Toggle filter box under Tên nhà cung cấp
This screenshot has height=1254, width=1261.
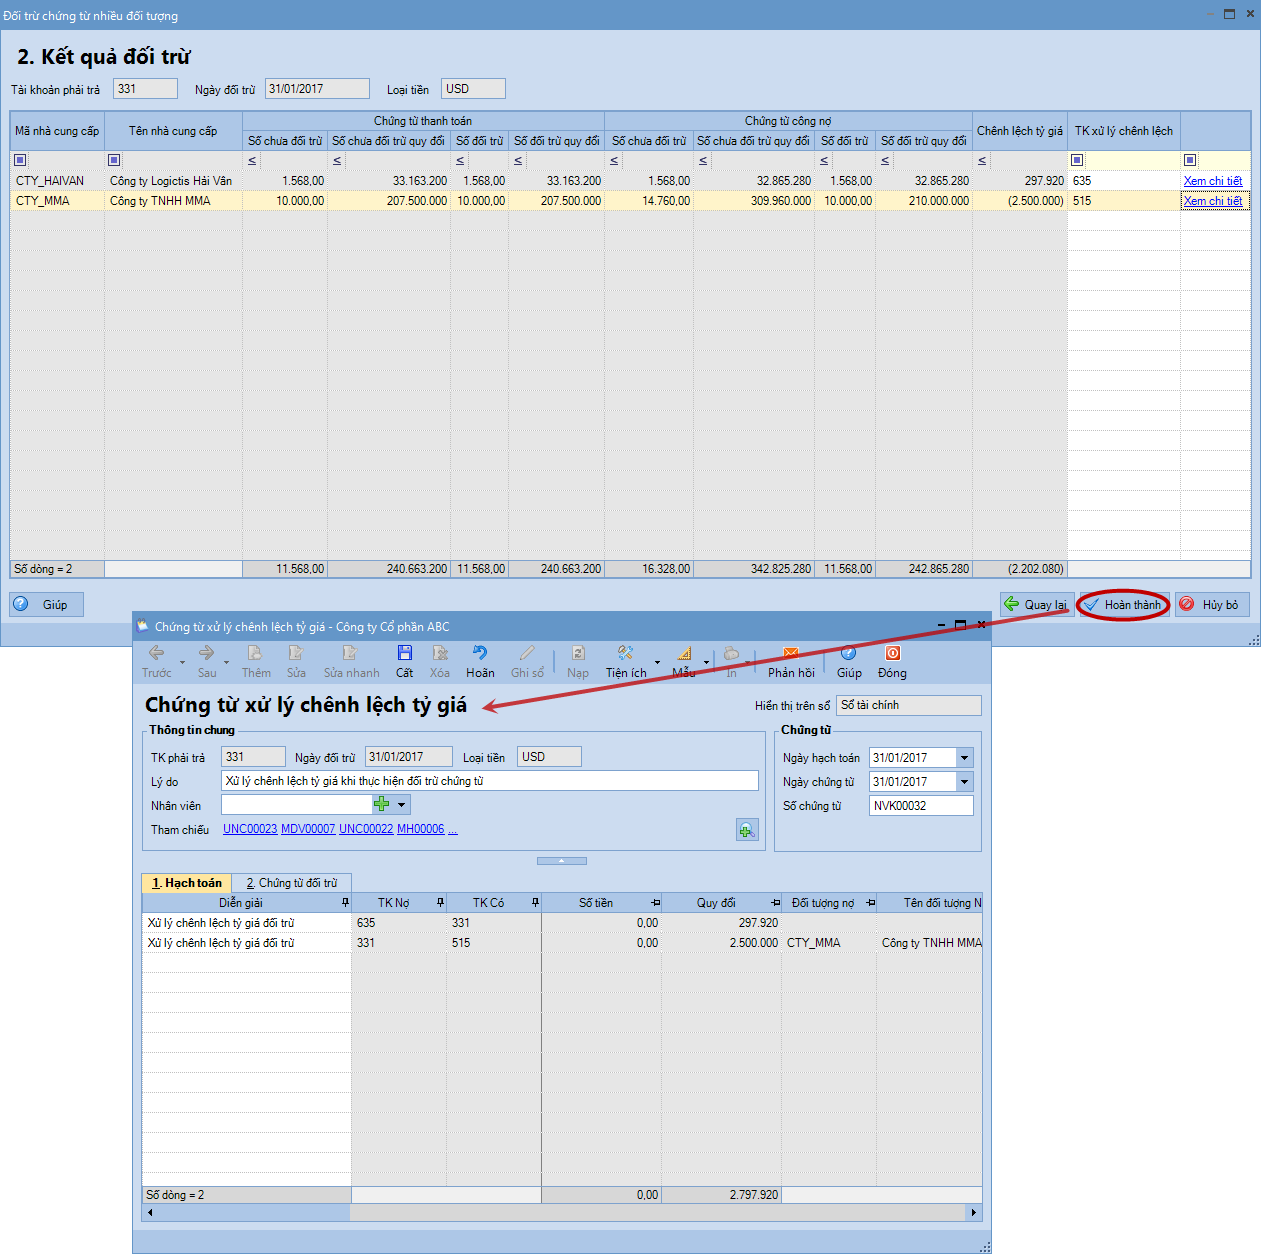[x=114, y=160]
